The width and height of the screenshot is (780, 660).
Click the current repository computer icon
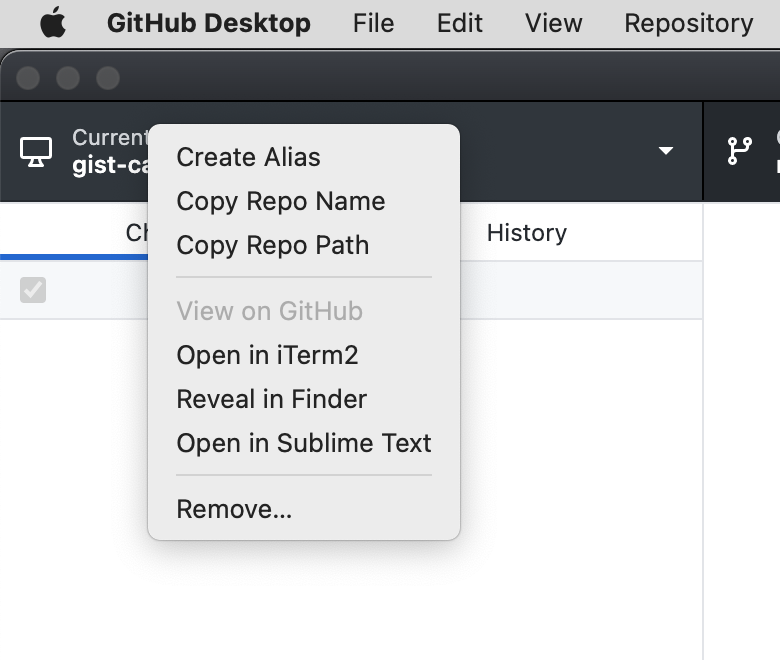36,152
